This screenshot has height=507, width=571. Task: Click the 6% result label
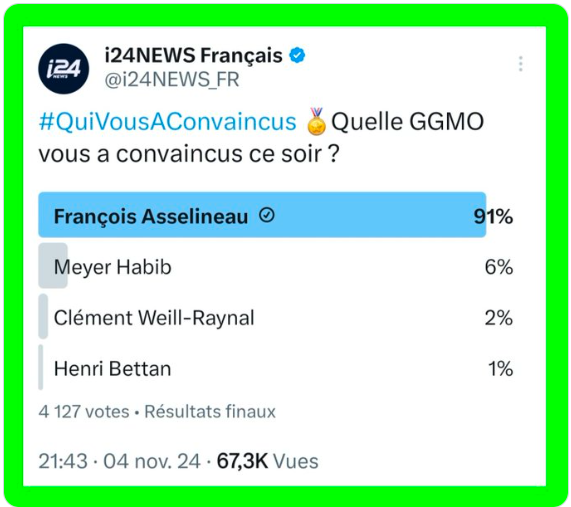499,267
